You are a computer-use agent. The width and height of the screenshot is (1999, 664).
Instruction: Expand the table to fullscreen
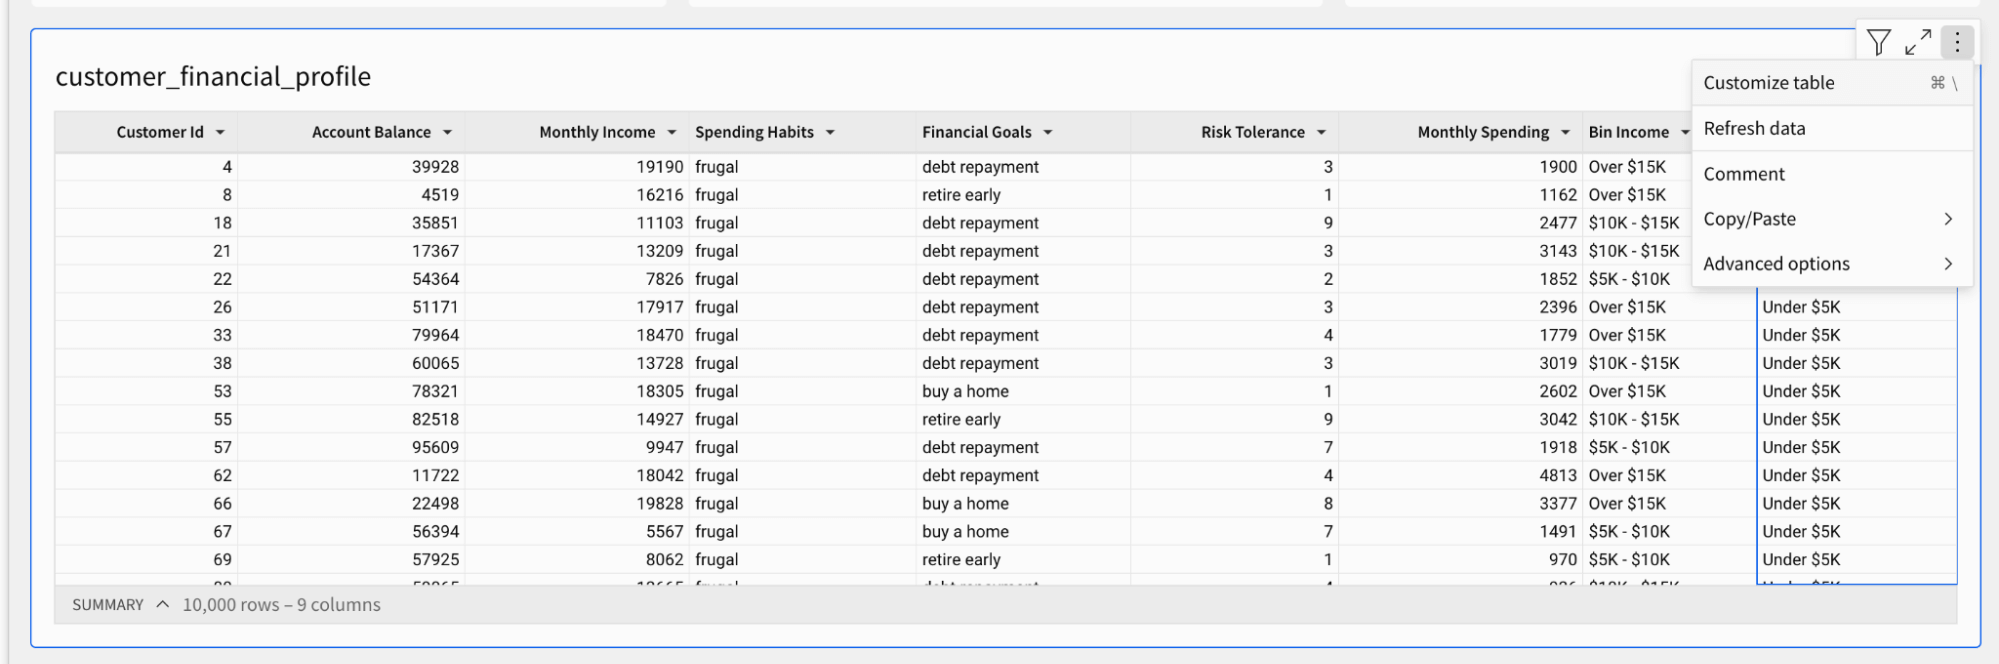(1918, 42)
